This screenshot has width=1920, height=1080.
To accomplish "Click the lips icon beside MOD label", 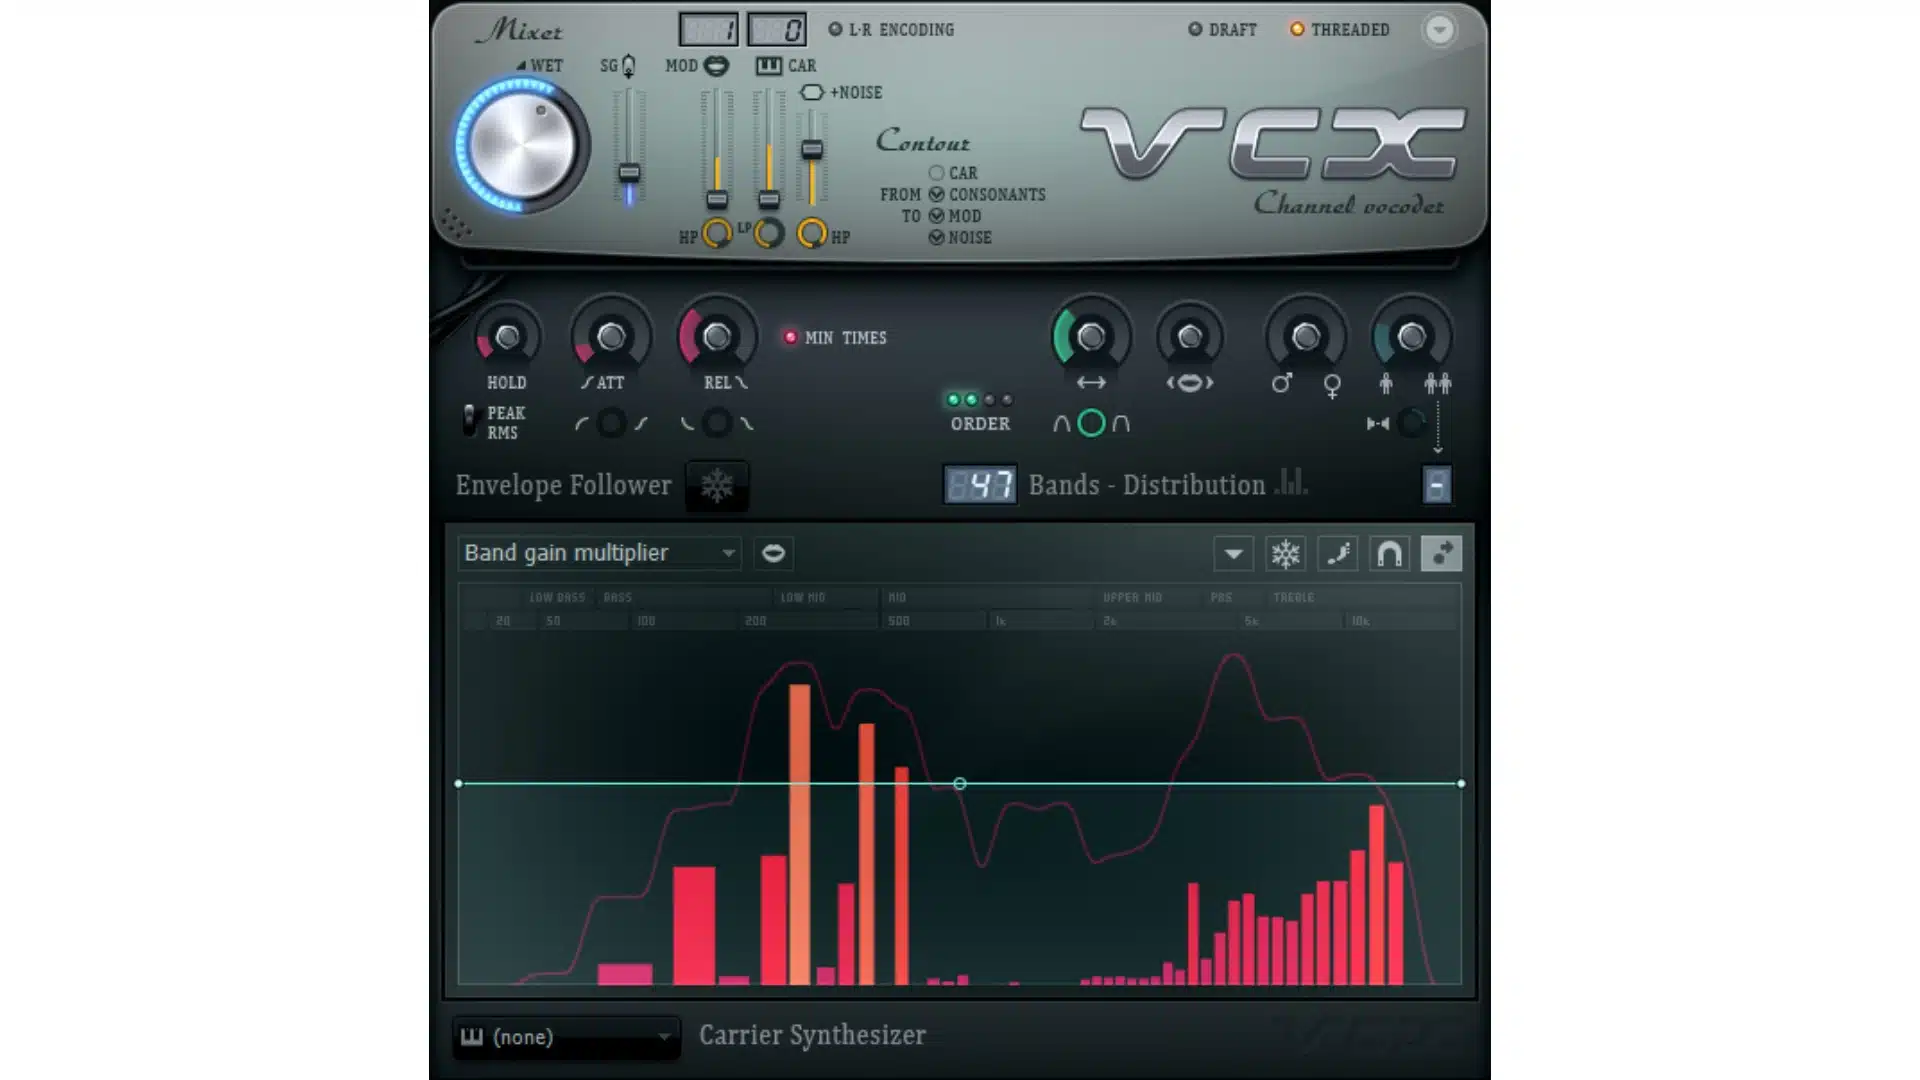I will [x=716, y=66].
